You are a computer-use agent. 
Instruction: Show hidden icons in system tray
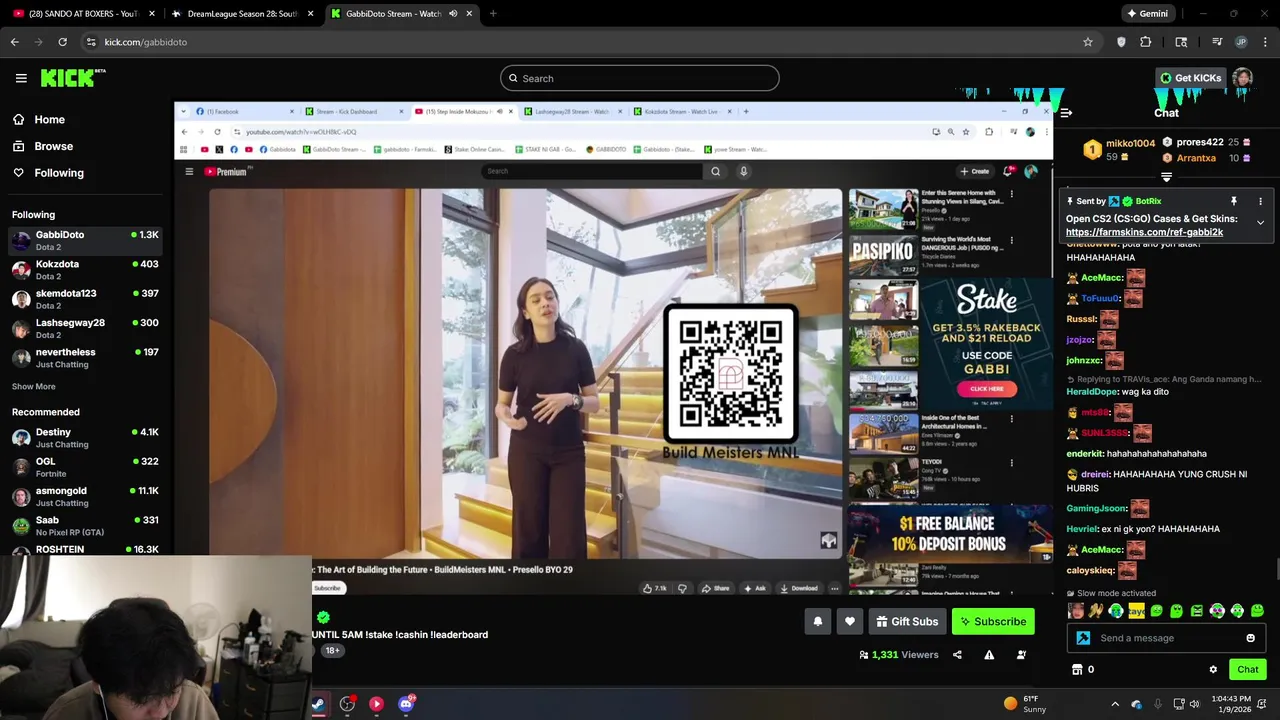point(1115,704)
